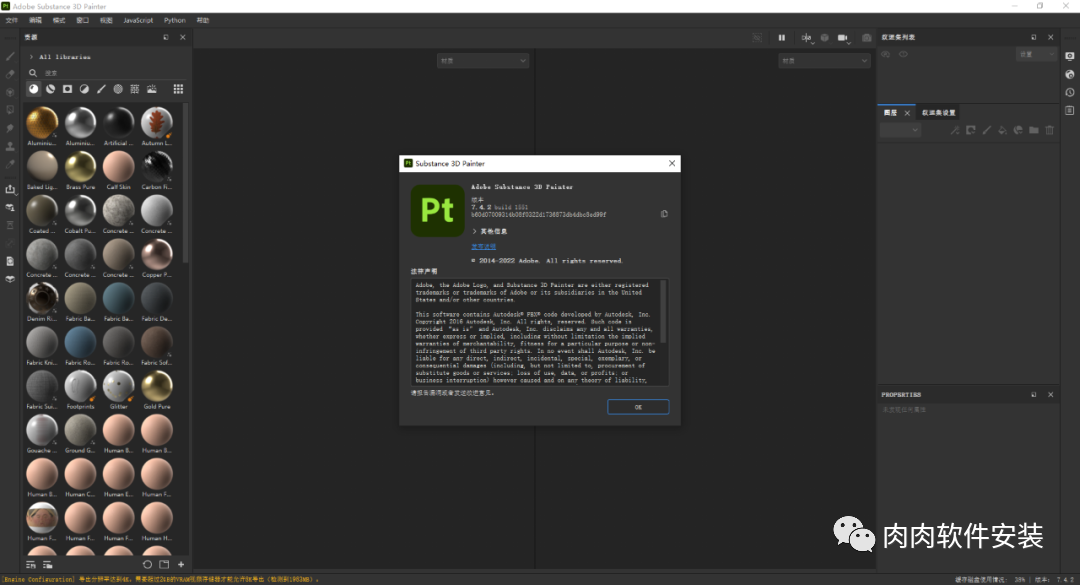Pick the Glitter material swatch
Image resolution: width=1080 pixels, height=585 pixels.
[118, 387]
